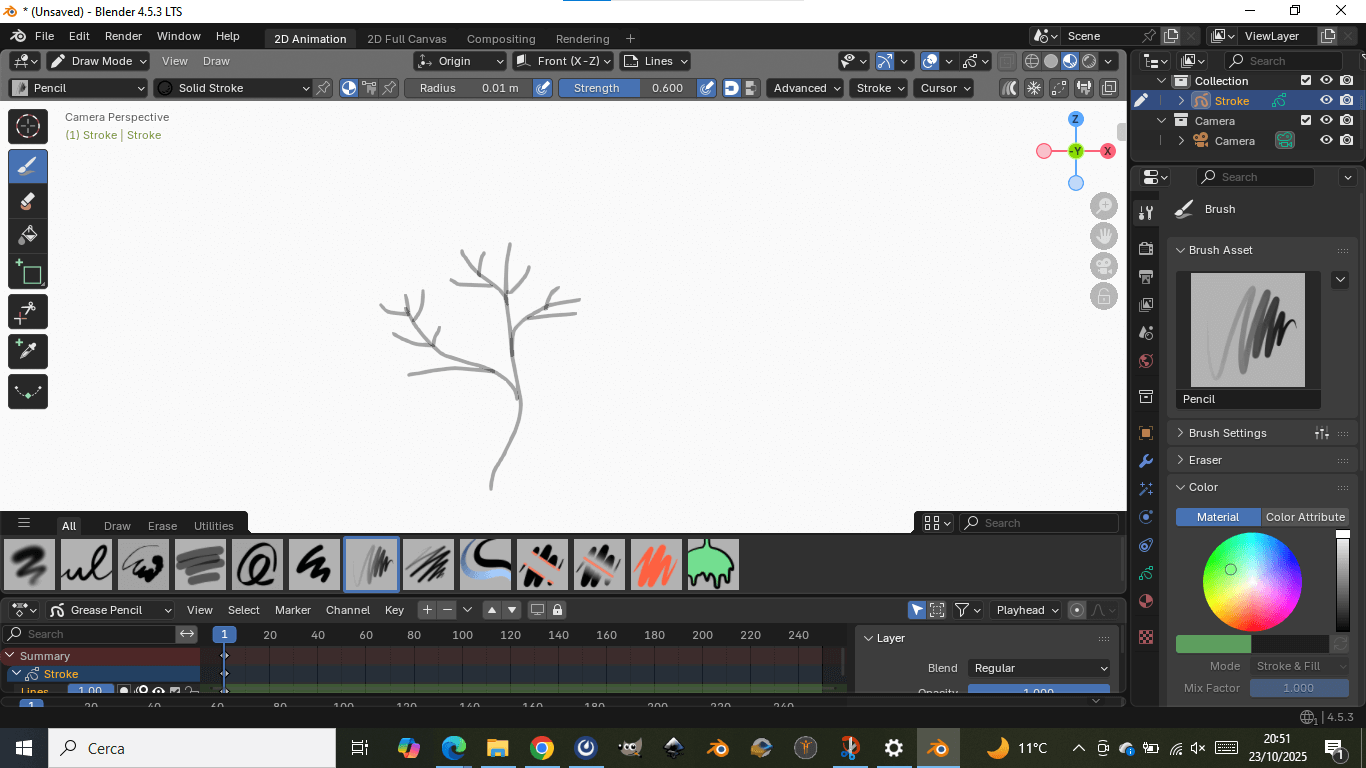Open the Render menu

coord(123,36)
